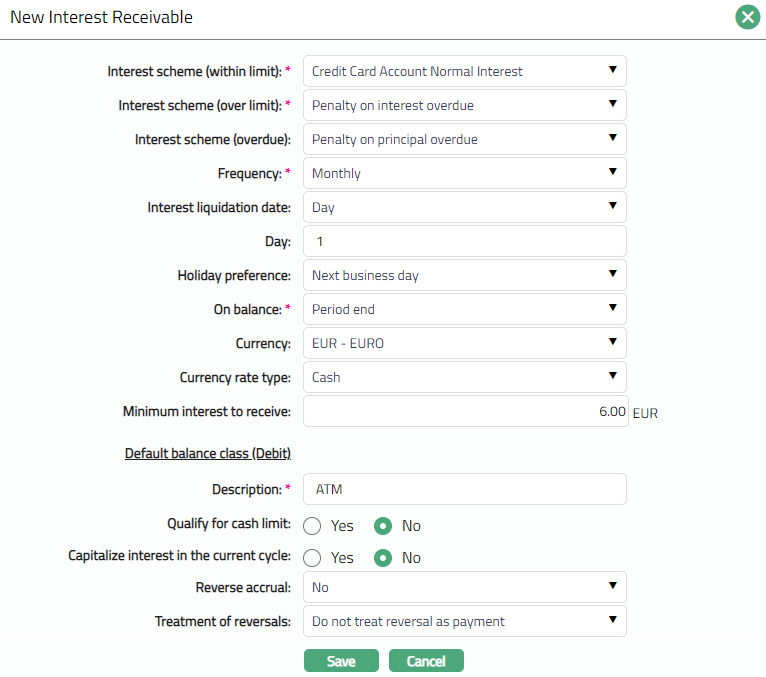The width and height of the screenshot is (766, 677).
Task: Change the Frequency dropdown from Monthly
Action: point(464,173)
